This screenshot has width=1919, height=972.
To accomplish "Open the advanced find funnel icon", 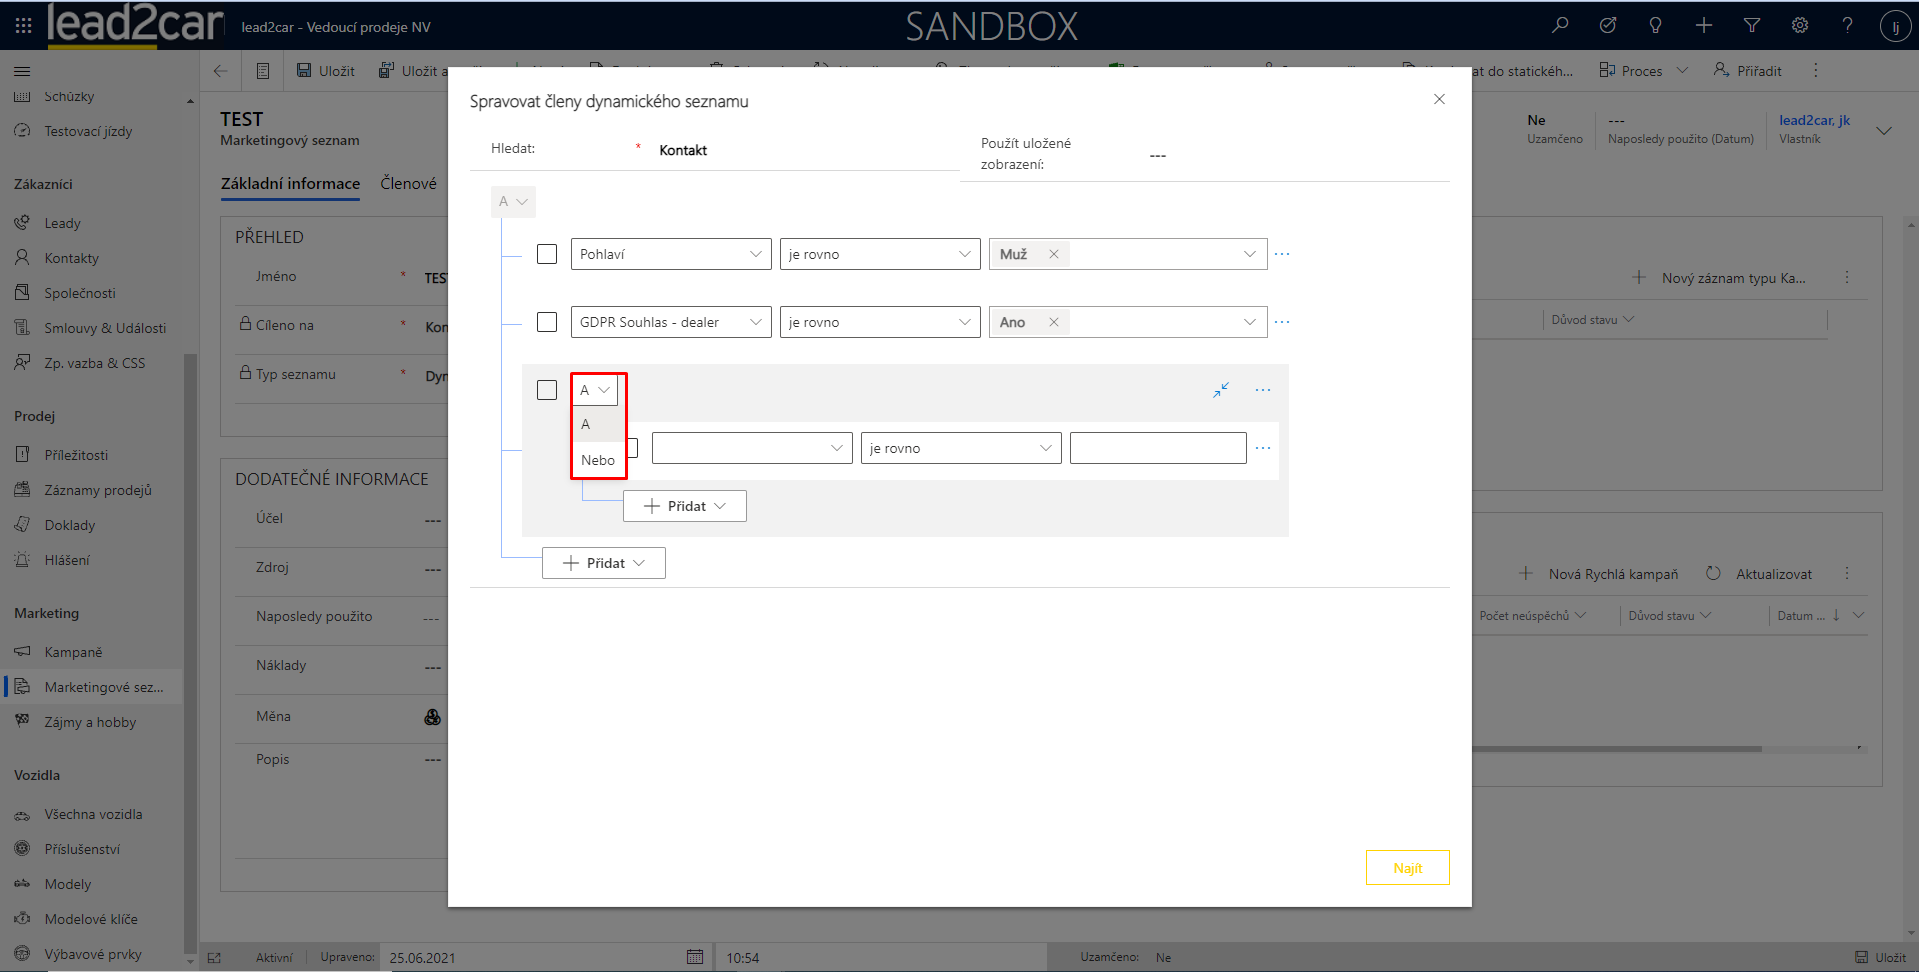I will point(1751,26).
